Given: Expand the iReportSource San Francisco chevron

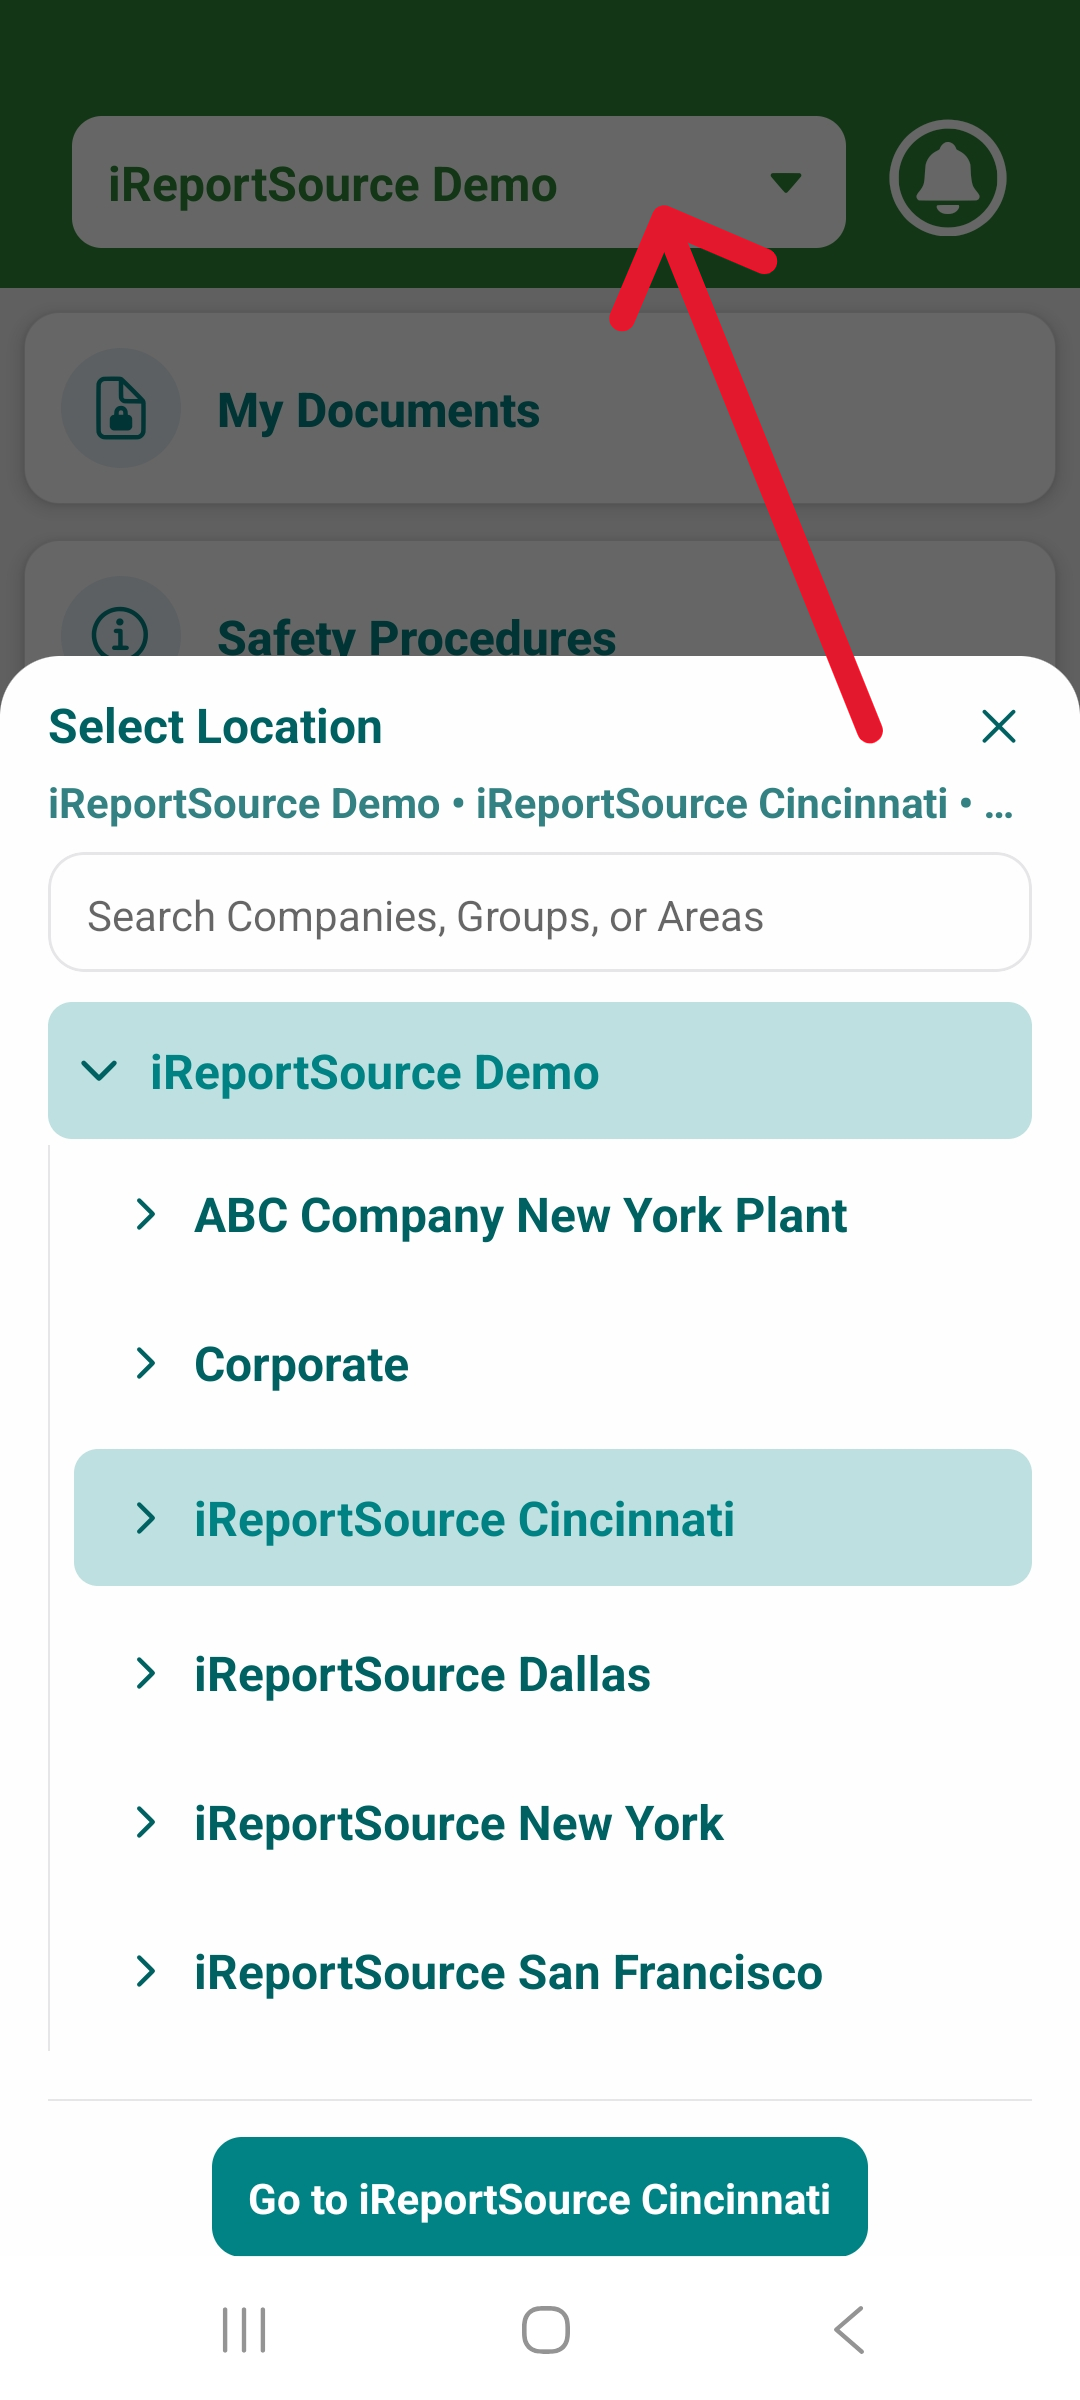Looking at the screenshot, I should pos(146,1972).
